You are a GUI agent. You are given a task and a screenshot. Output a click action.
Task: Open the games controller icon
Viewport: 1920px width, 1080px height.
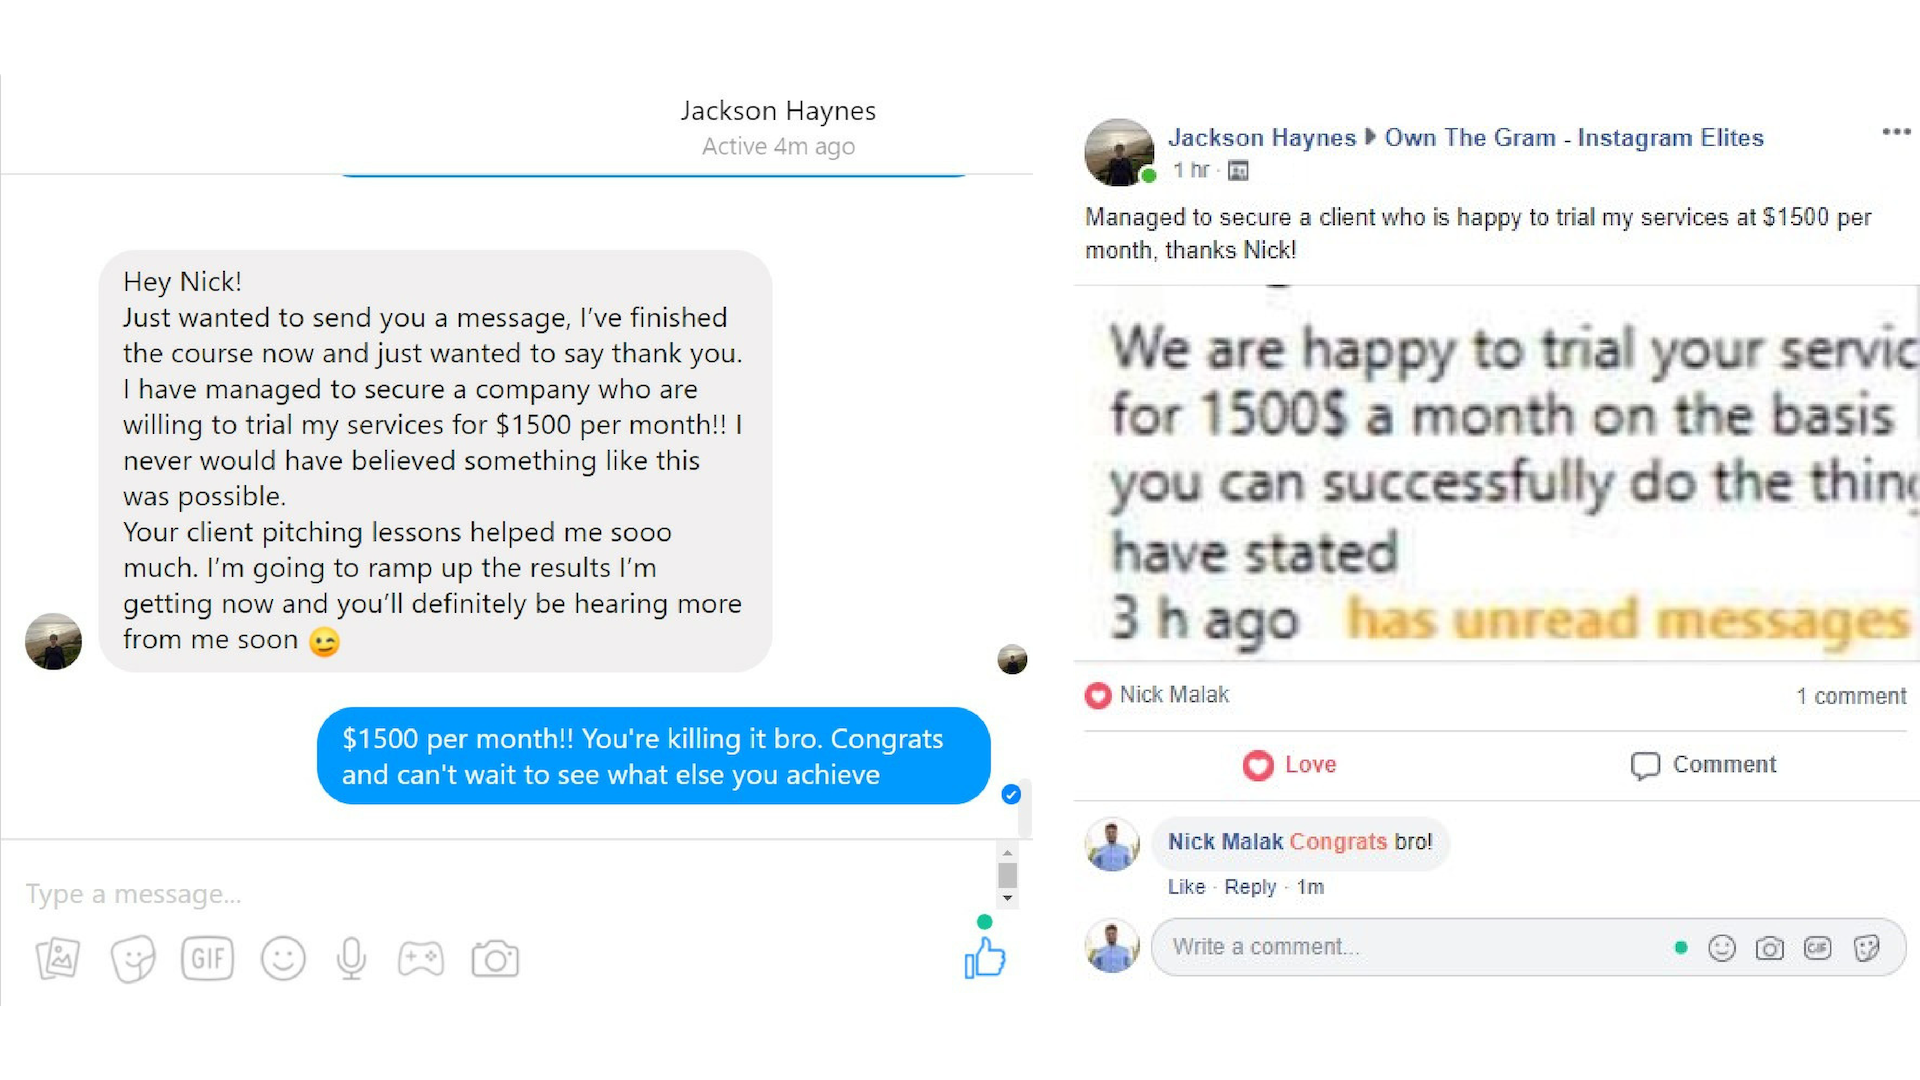point(421,959)
